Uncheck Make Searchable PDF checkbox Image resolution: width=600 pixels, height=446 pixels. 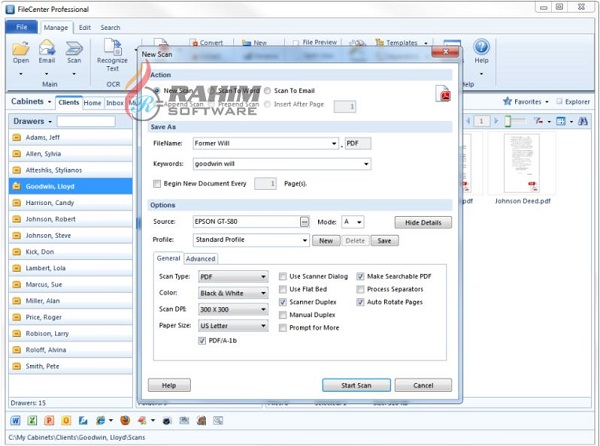(x=360, y=277)
